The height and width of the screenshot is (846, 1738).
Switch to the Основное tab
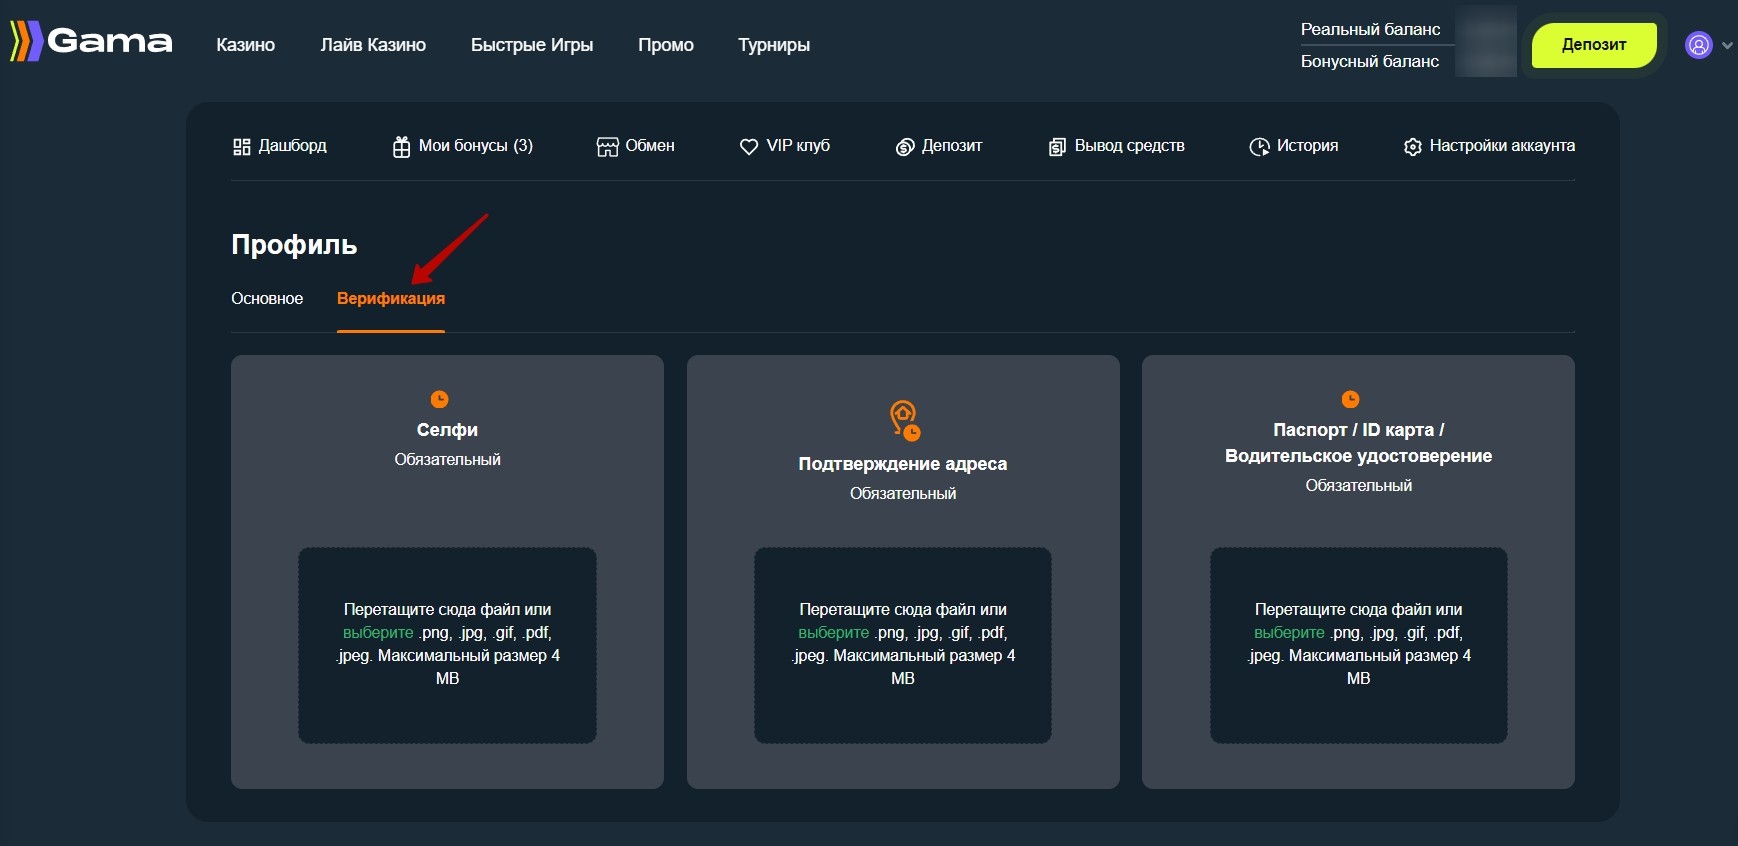(267, 299)
